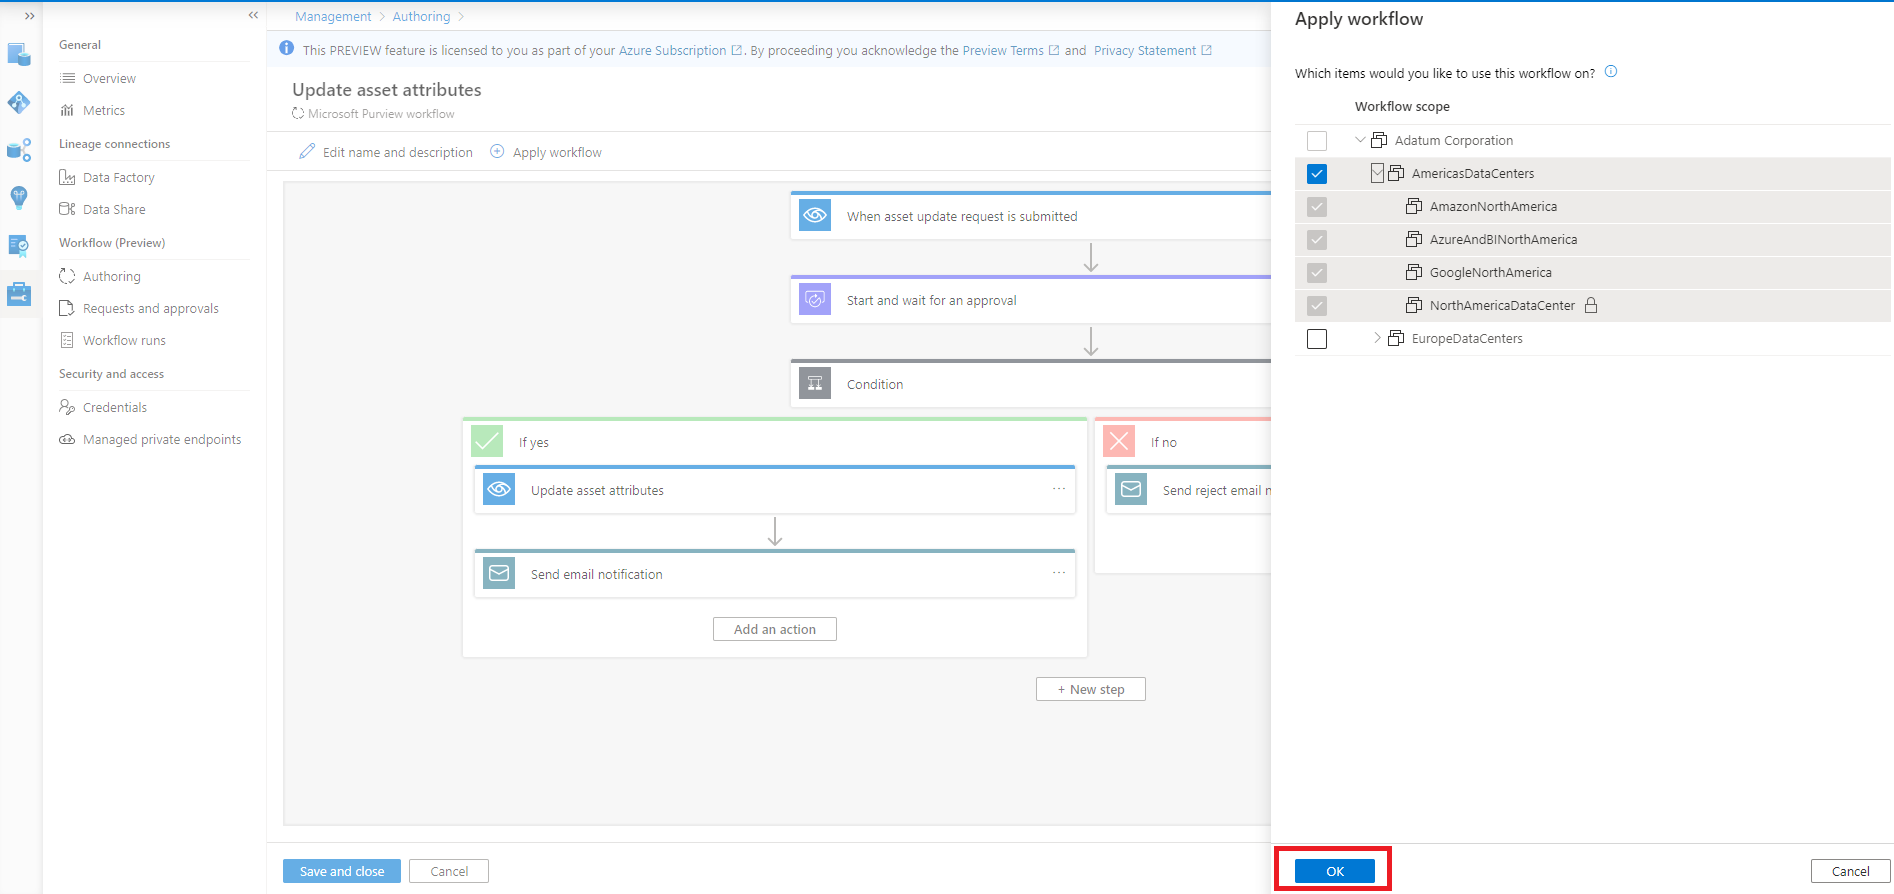Open Workflow runs
This screenshot has width=1894, height=894.
124,340
